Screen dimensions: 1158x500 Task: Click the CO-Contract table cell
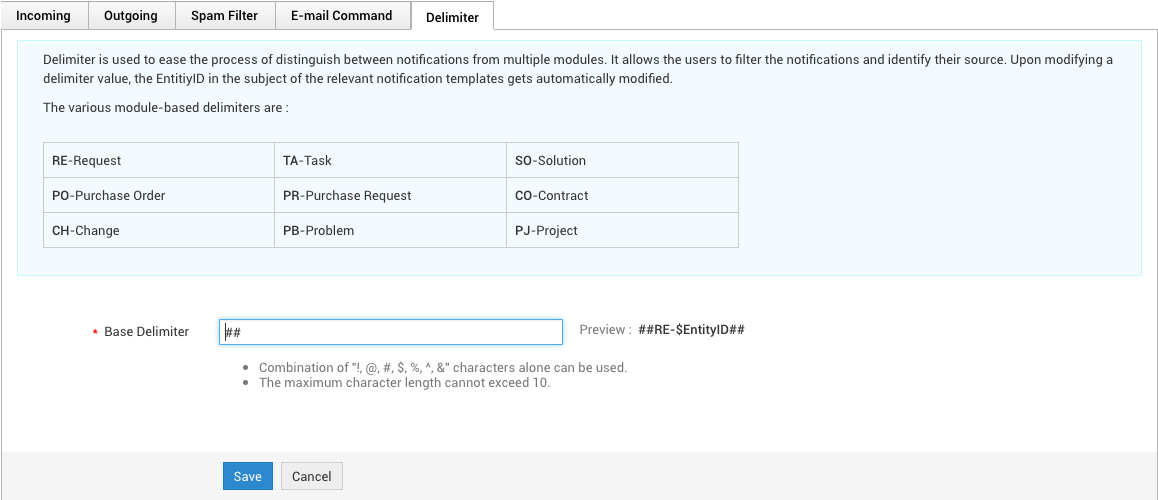(x=622, y=195)
